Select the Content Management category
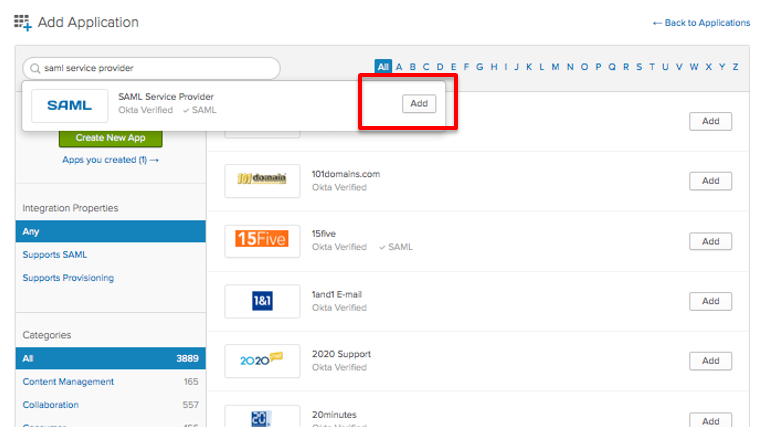The height and width of the screenshot is (427, 770). tap(68, 381)
